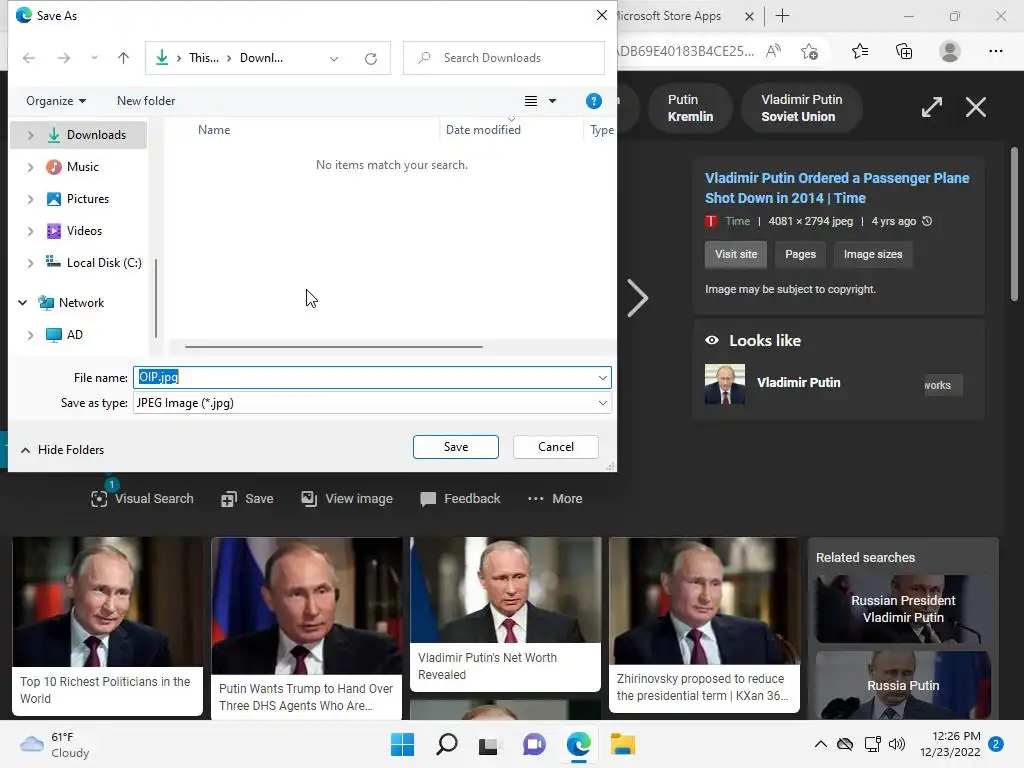1024x768 pixels.
Task: Go up one folder level
Action: coord(123,58)
